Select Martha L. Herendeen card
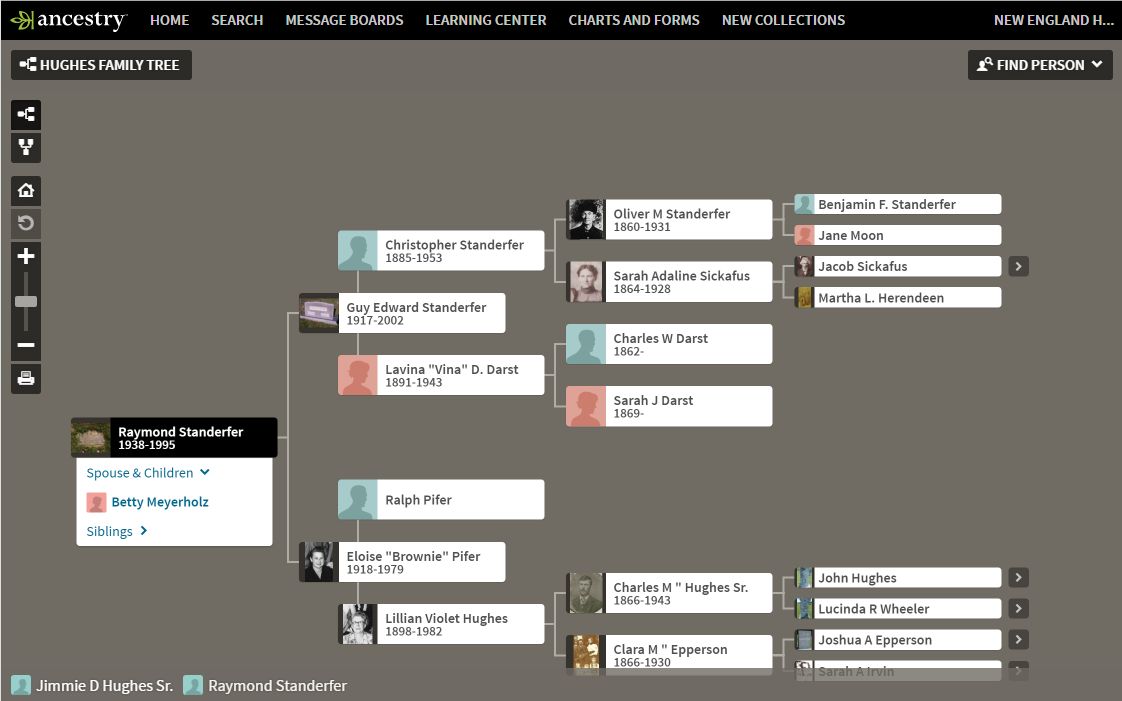 click(x=898, y=298)
